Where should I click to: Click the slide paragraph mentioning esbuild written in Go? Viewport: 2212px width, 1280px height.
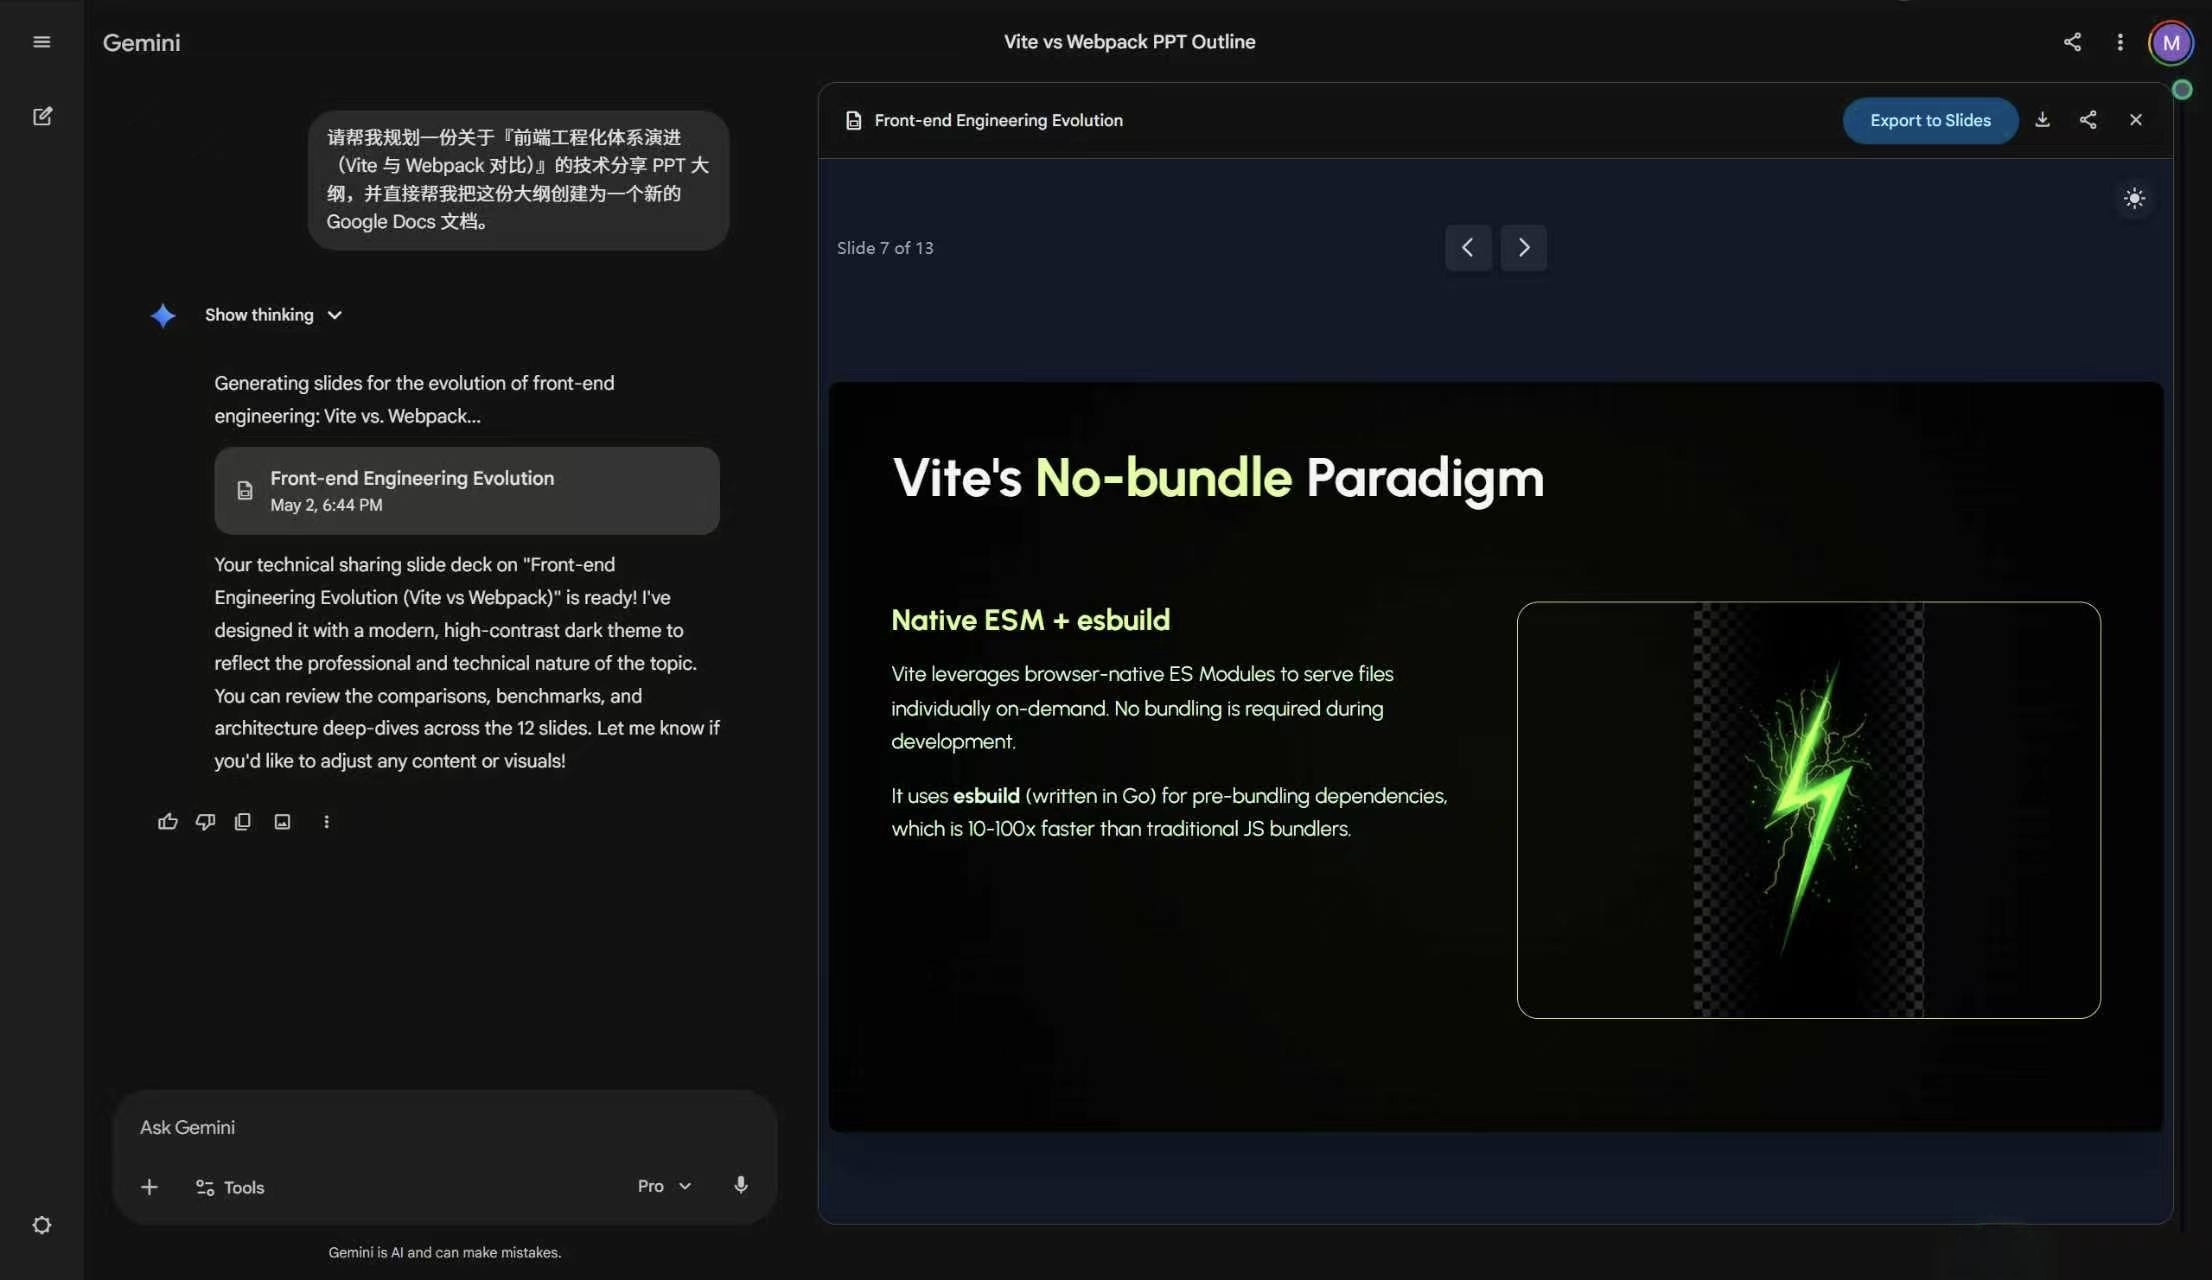coord(1169,812)
